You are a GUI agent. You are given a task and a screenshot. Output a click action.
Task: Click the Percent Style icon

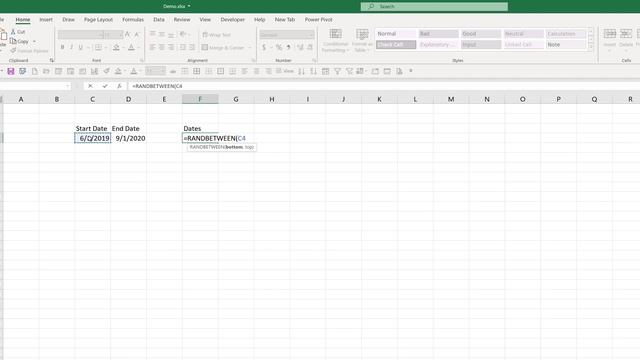279,48
